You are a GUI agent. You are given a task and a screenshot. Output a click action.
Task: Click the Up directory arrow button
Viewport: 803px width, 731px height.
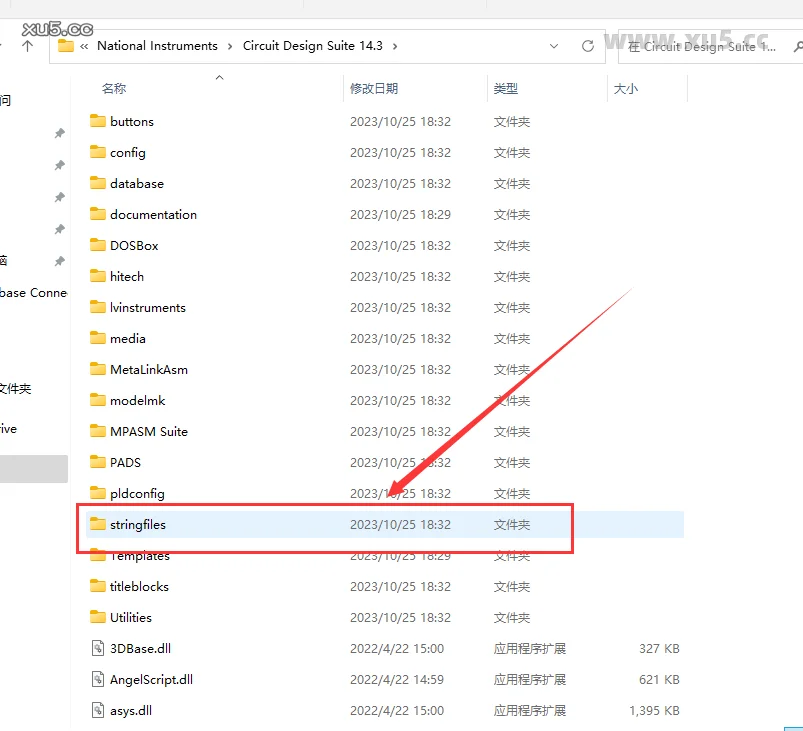coord(27,46)
